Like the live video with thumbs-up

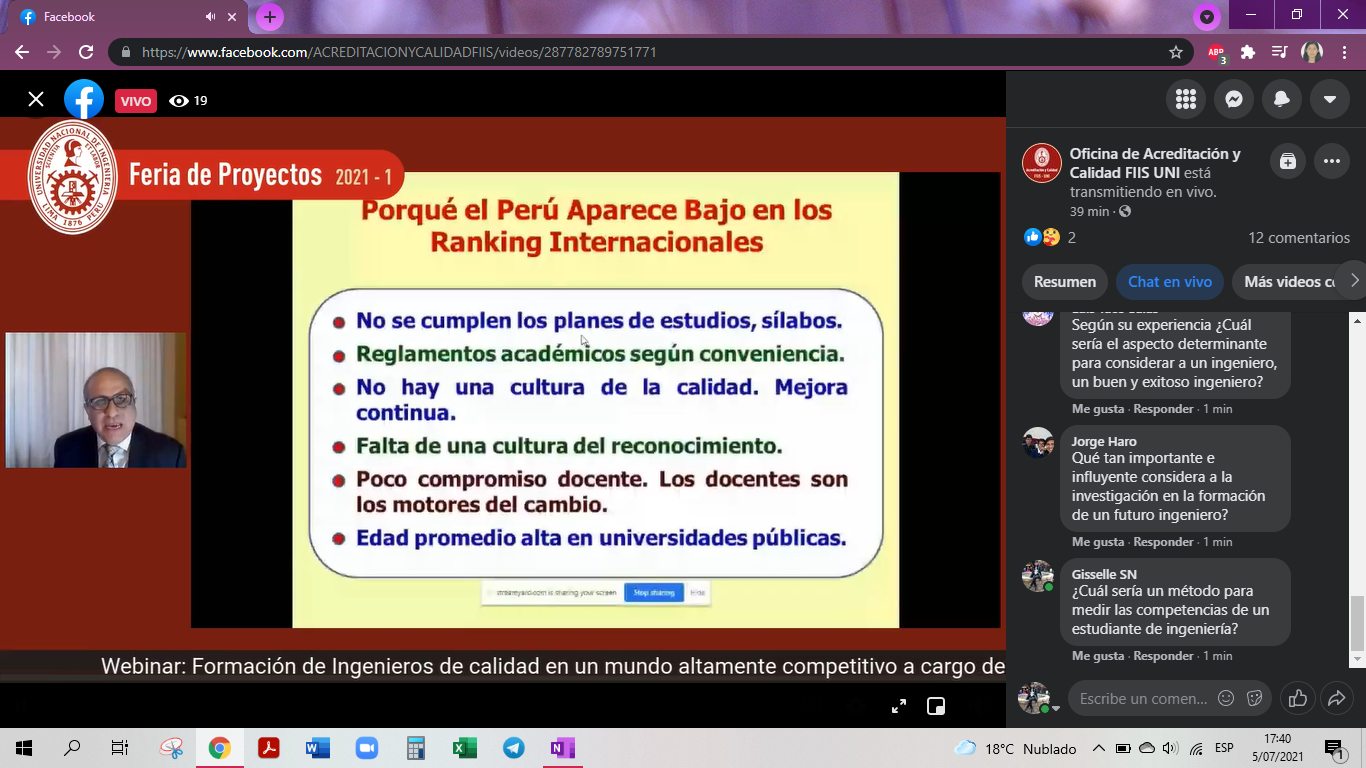tap(1298, 699)
